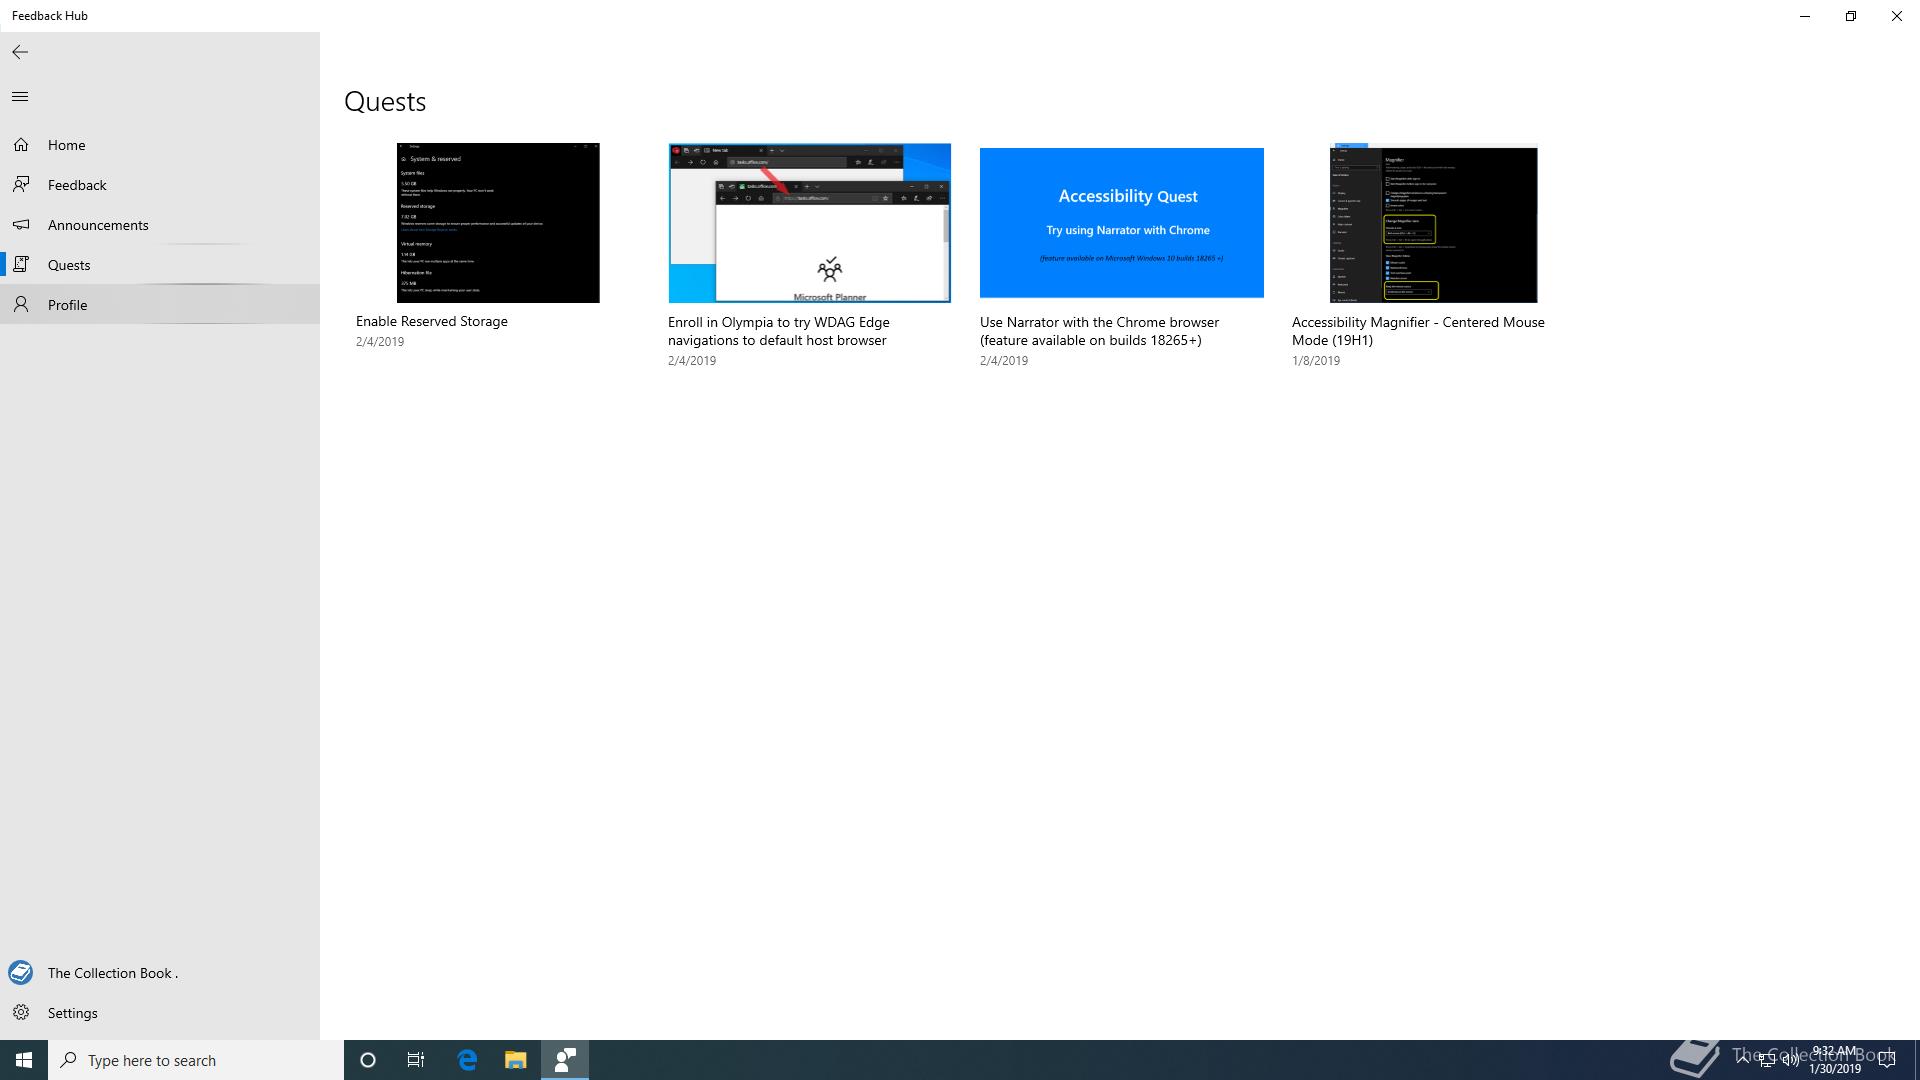Open Task View on the taskbar
The width and height of the screenshot is (1920, 1080).
416,1060
